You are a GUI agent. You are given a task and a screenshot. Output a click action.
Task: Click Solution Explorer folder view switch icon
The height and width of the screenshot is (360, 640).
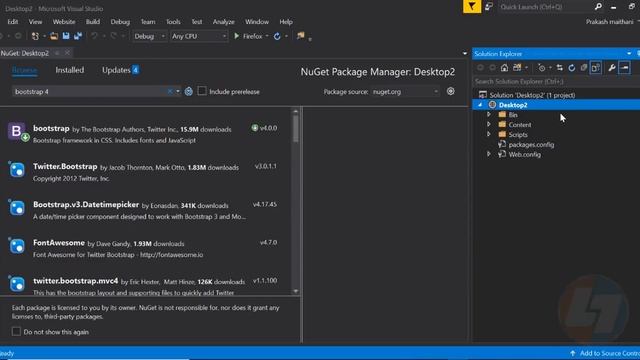(x=518, y=68)
